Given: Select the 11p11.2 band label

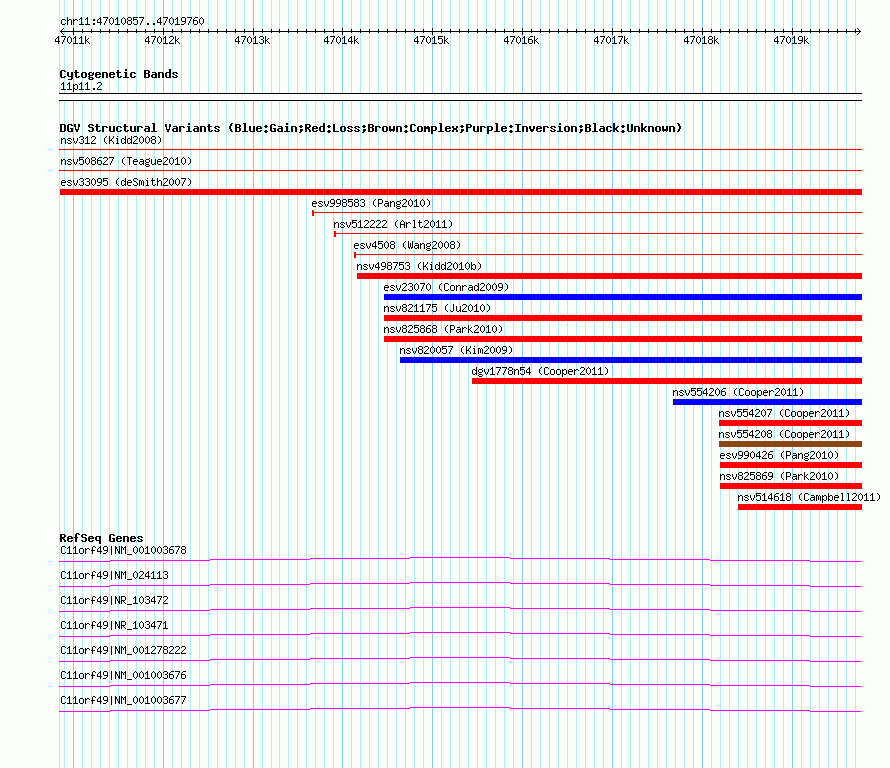Looking at the screenshot, I should (81, 86).
